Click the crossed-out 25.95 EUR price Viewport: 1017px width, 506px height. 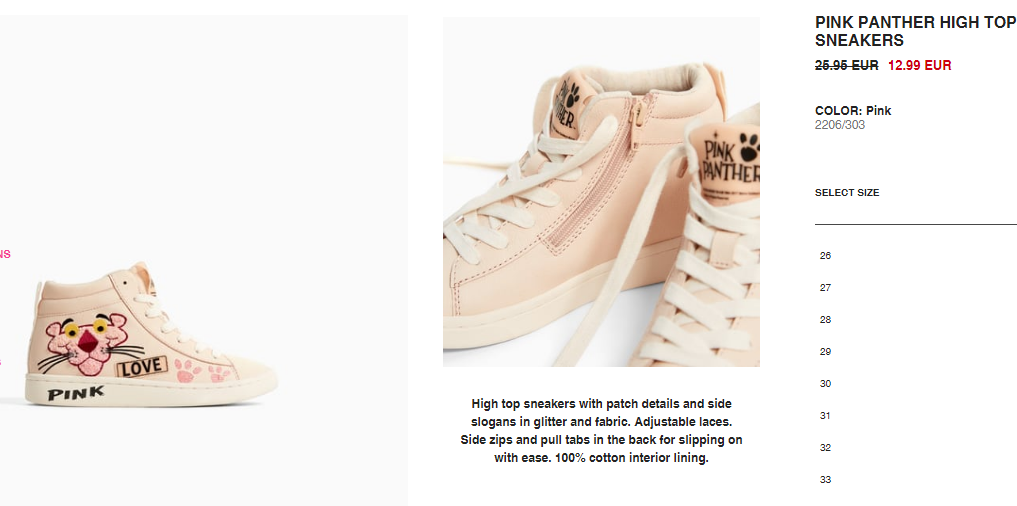[846, 66]
